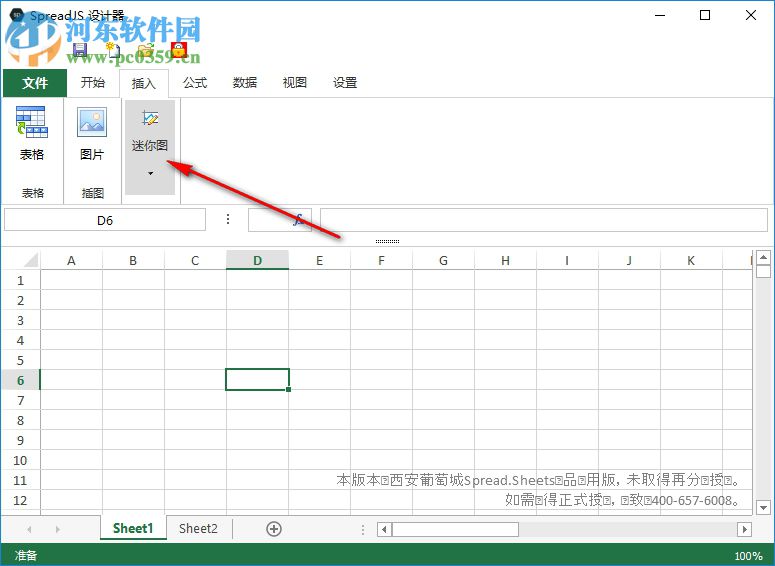The height and width of the screenshot is (566, 775).
Task: Click the horizontal scrollbar right arrow
Action: pyautogui.click(x=744, y=529)
